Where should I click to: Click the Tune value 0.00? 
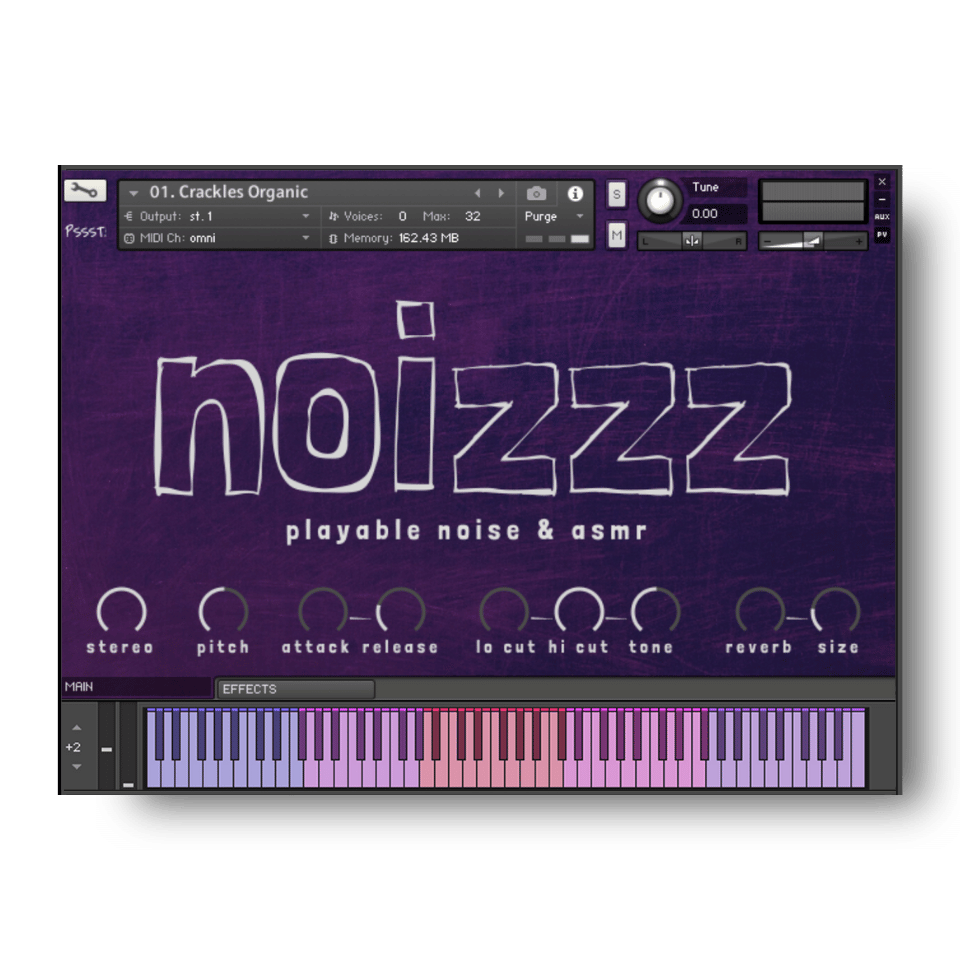point(705,214)
